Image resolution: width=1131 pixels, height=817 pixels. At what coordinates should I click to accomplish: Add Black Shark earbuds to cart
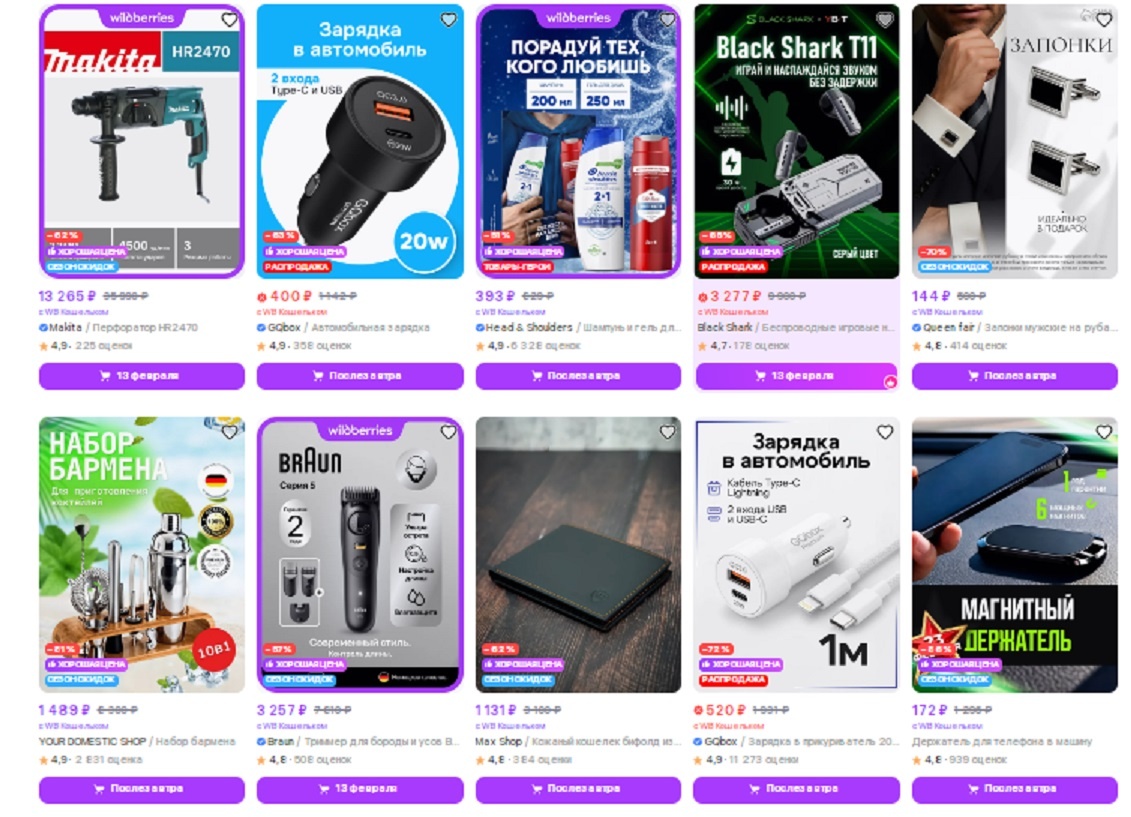(x=796, y=376)
